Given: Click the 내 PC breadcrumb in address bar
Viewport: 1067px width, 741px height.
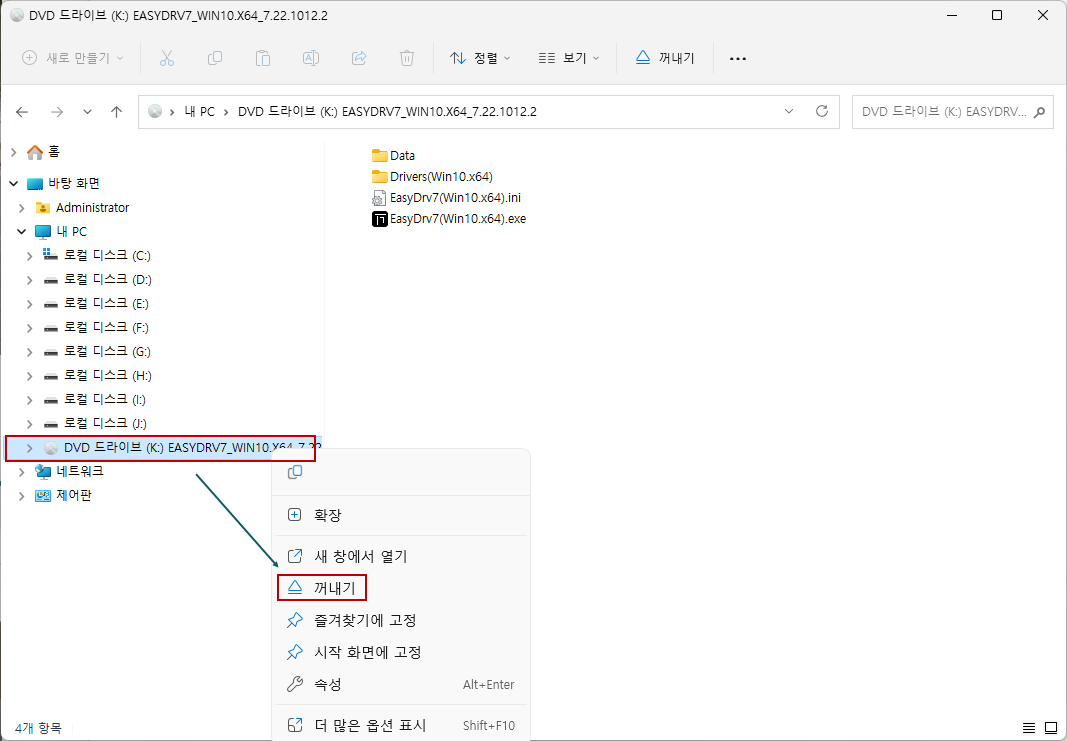Looking at the screenshot, I should tap(199, 112).
